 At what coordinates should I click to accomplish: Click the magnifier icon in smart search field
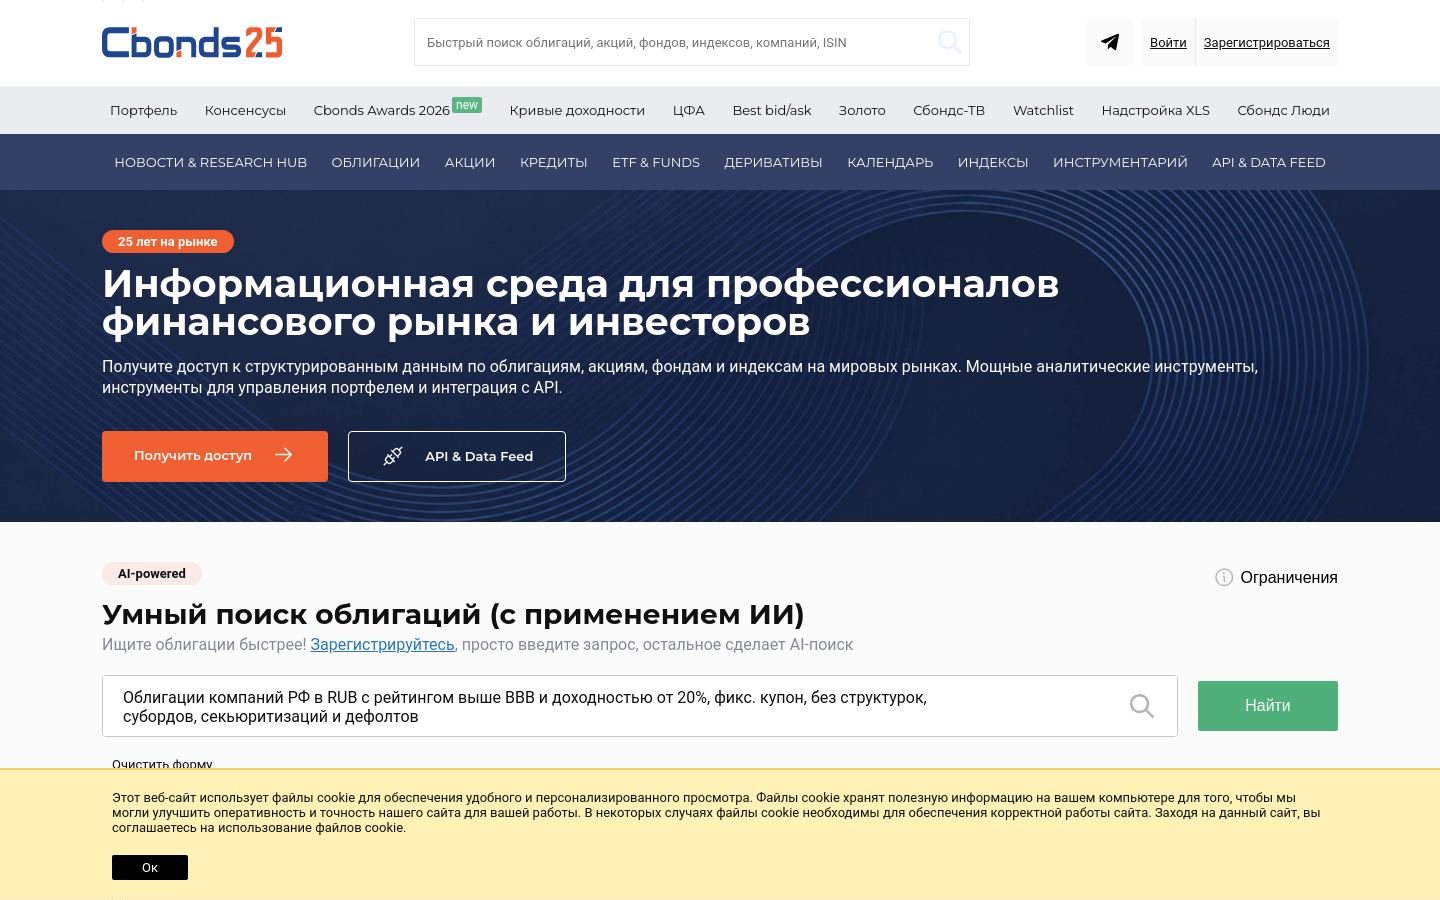click(1141, 706)
